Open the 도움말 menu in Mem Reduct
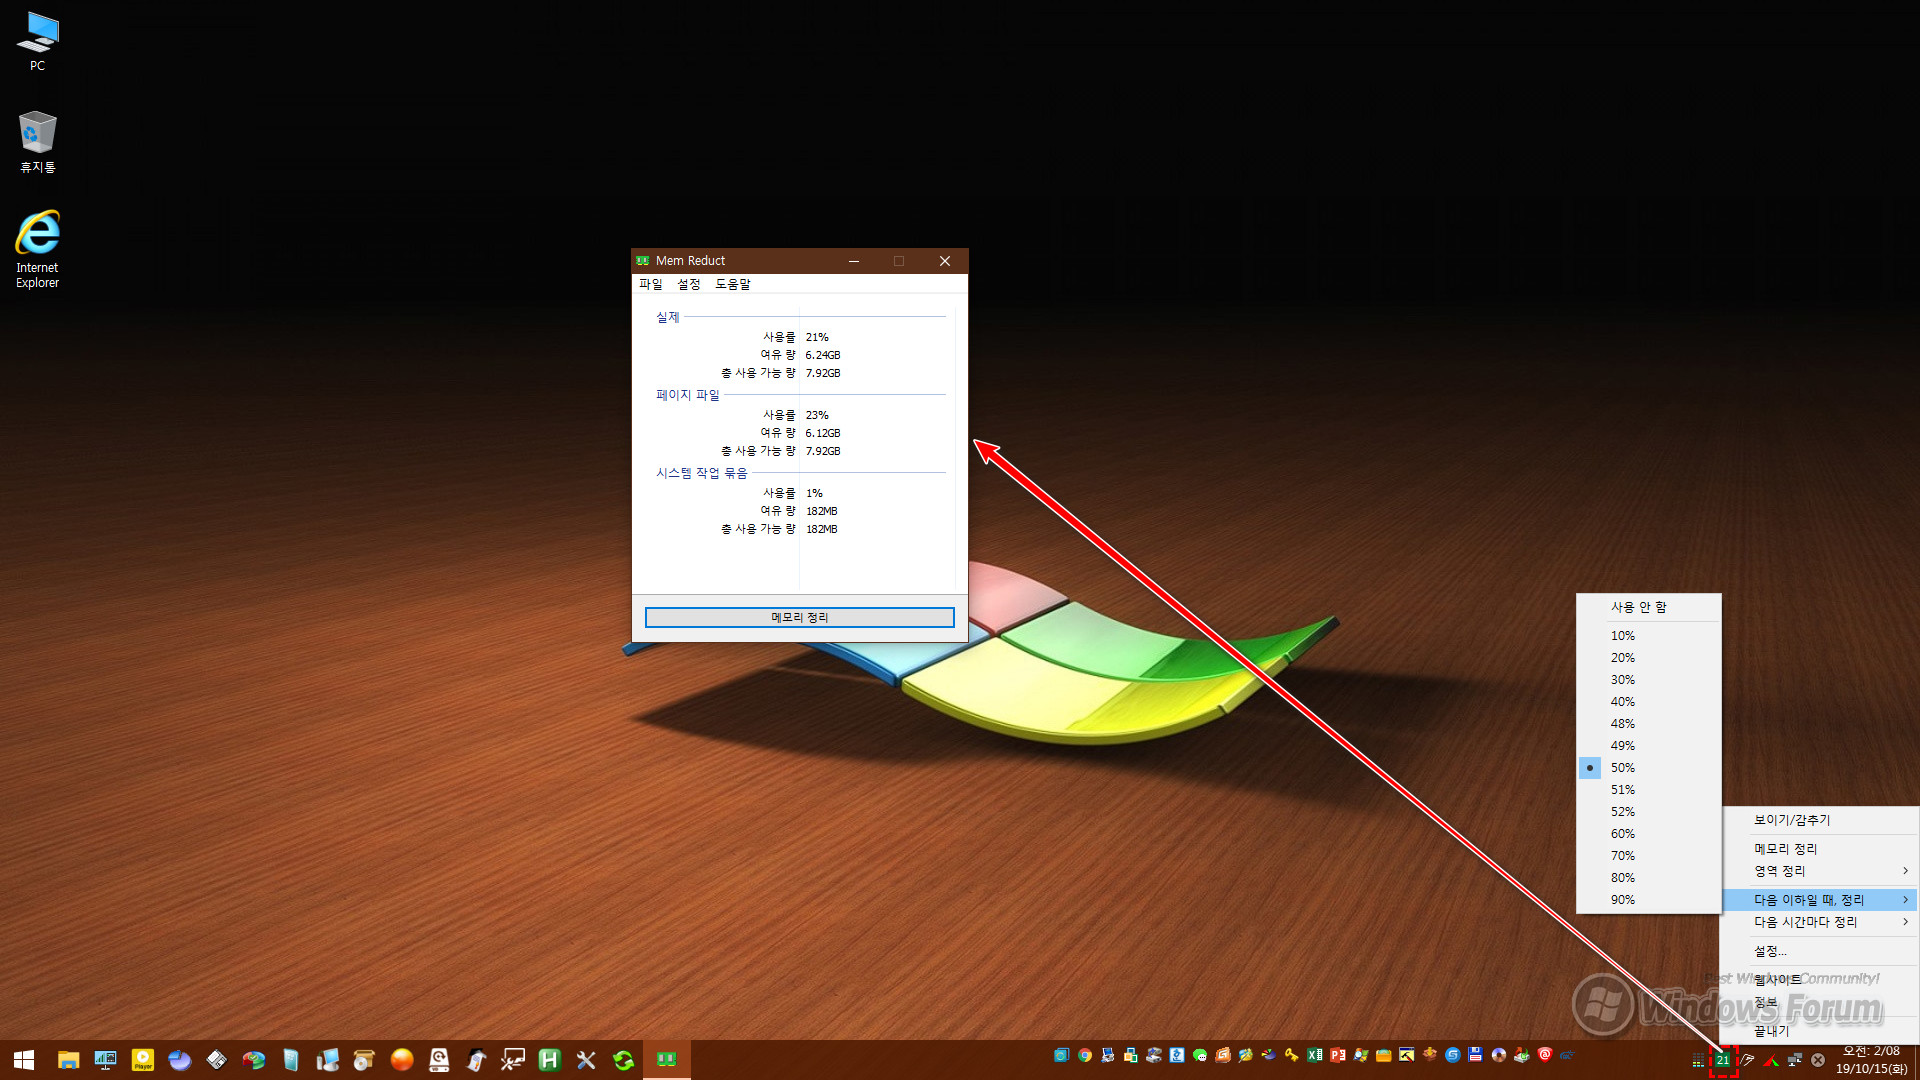 point(733,284)
